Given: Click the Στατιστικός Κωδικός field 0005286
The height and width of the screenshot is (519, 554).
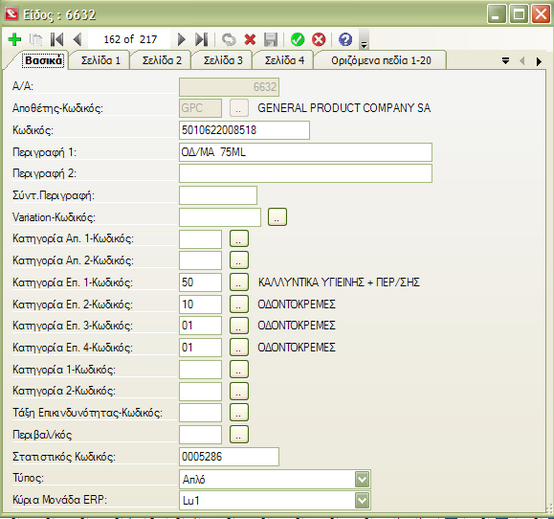Looking at the screenshot, I should click(x=229, y=456).
